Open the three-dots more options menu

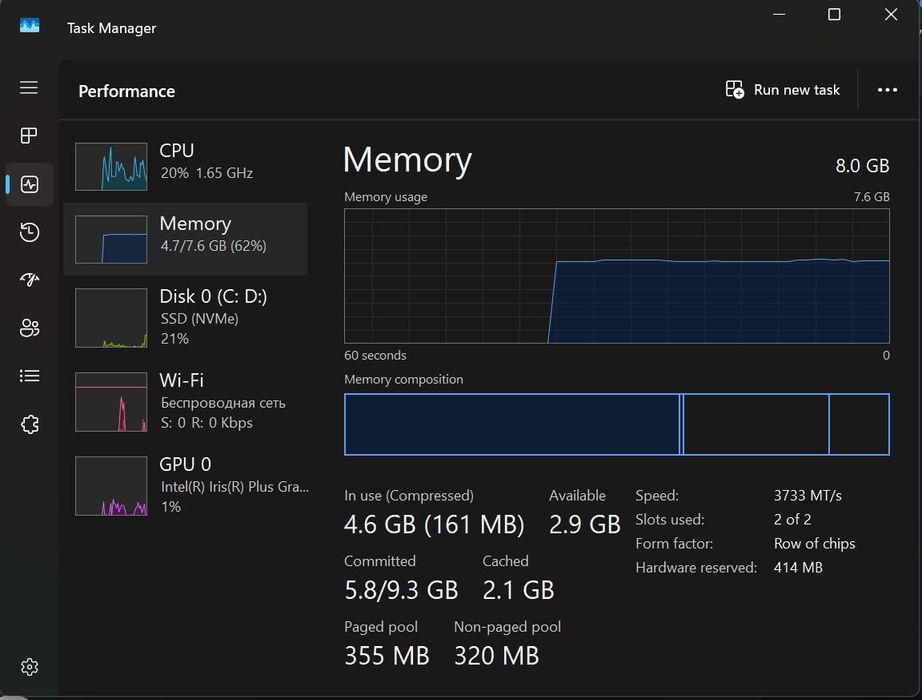tap(887, 90)
